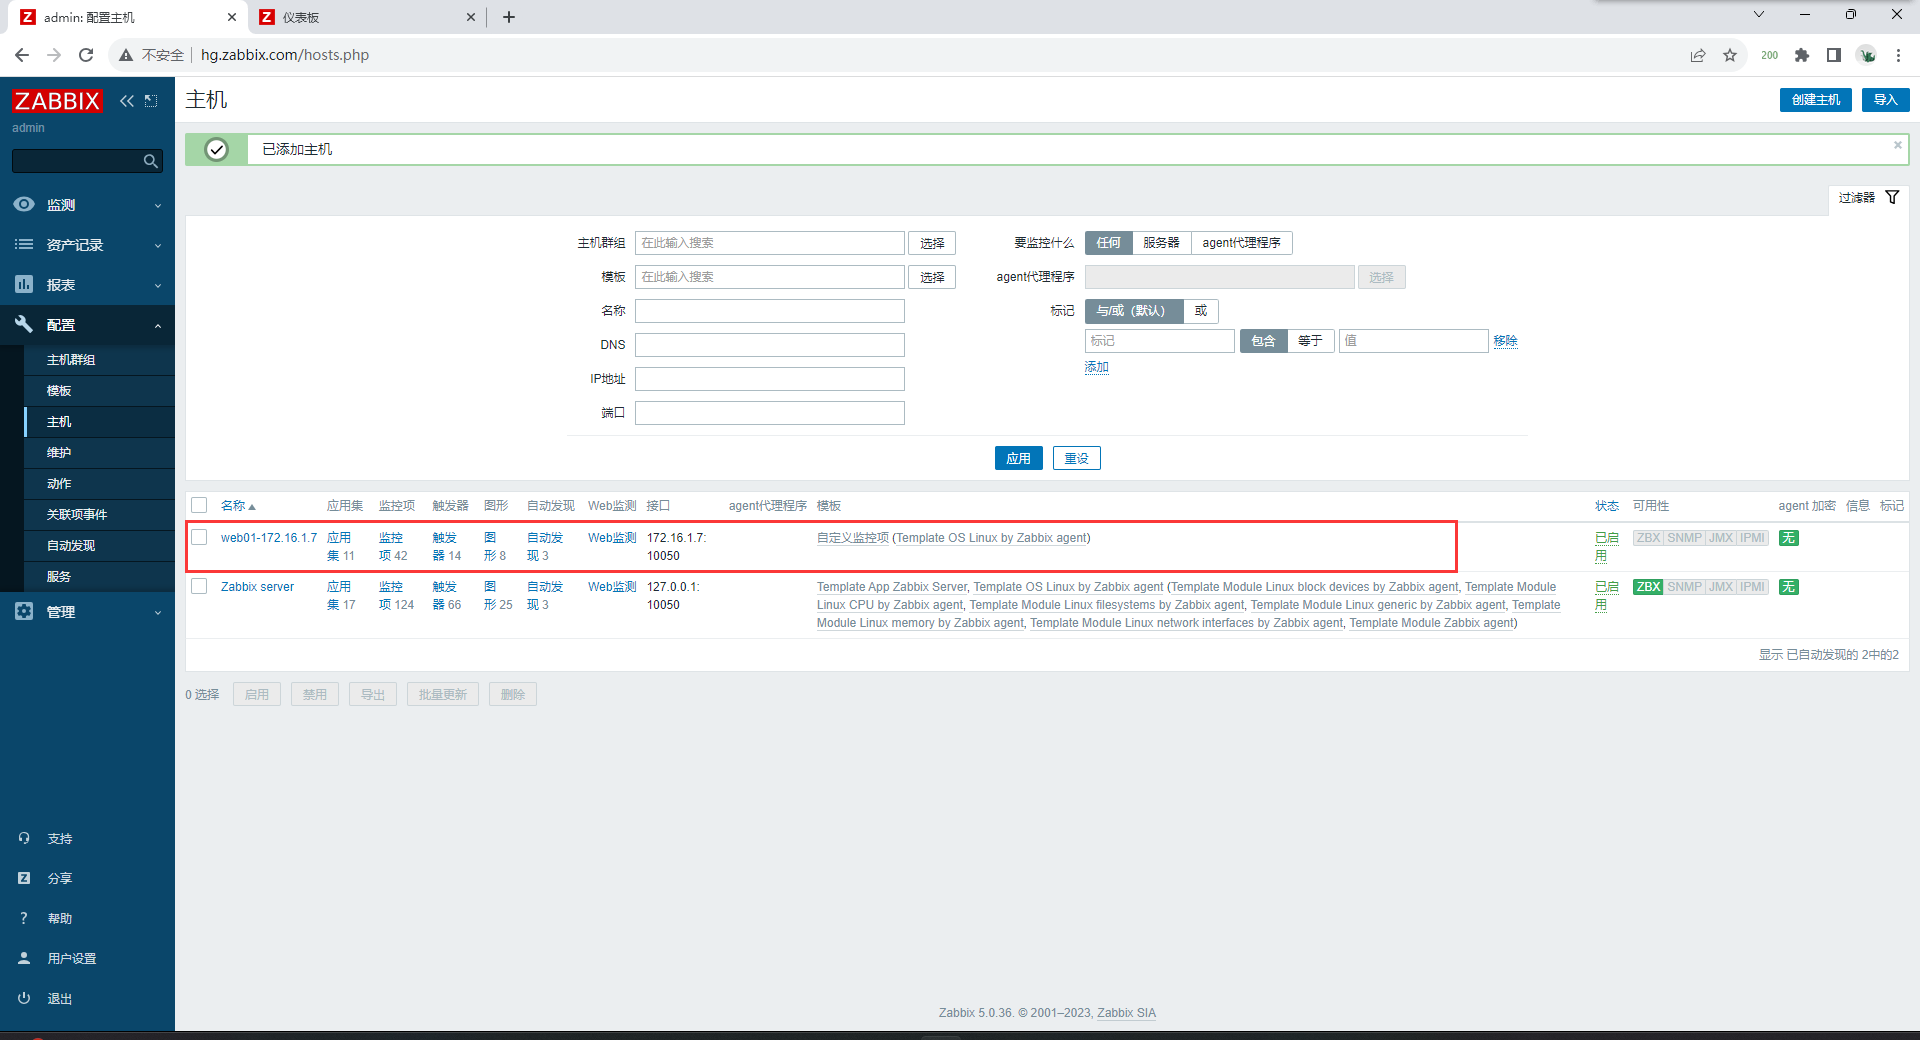Open the filter funnel icon
The height and width of the screenshot is (1040, 1920).
[x=1892, y=197]
